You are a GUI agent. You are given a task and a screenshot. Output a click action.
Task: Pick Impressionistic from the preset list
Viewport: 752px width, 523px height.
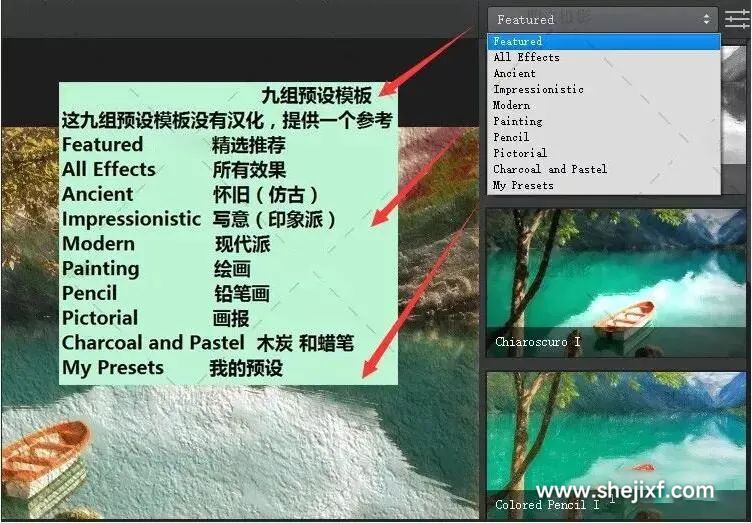[x=538, y=90]
